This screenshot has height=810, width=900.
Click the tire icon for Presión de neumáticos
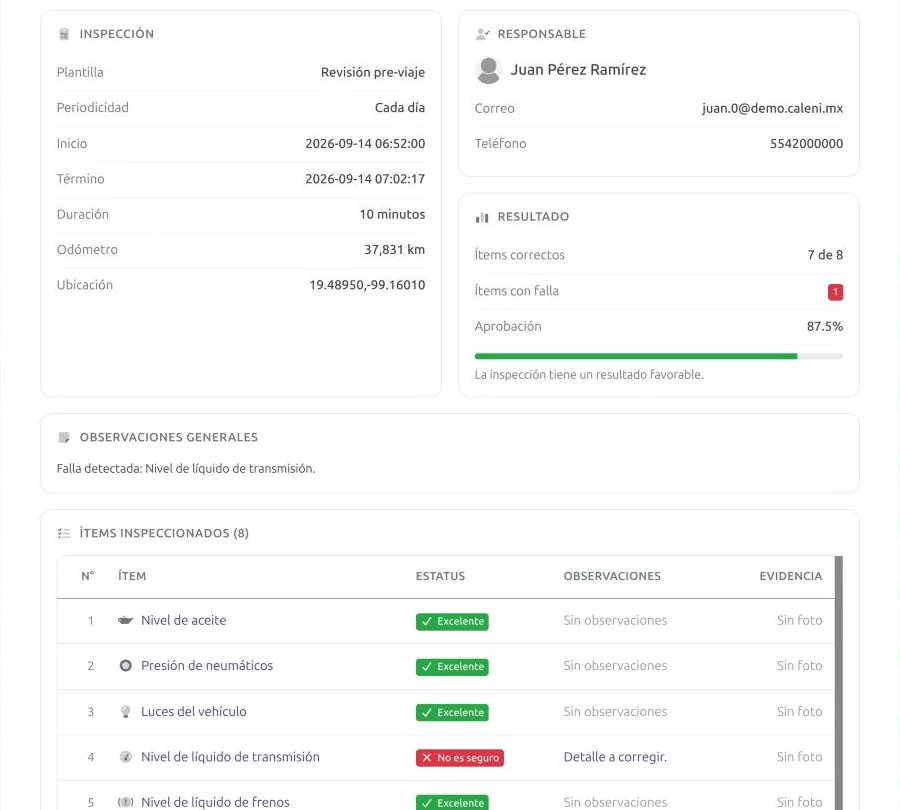coord(126,665)
